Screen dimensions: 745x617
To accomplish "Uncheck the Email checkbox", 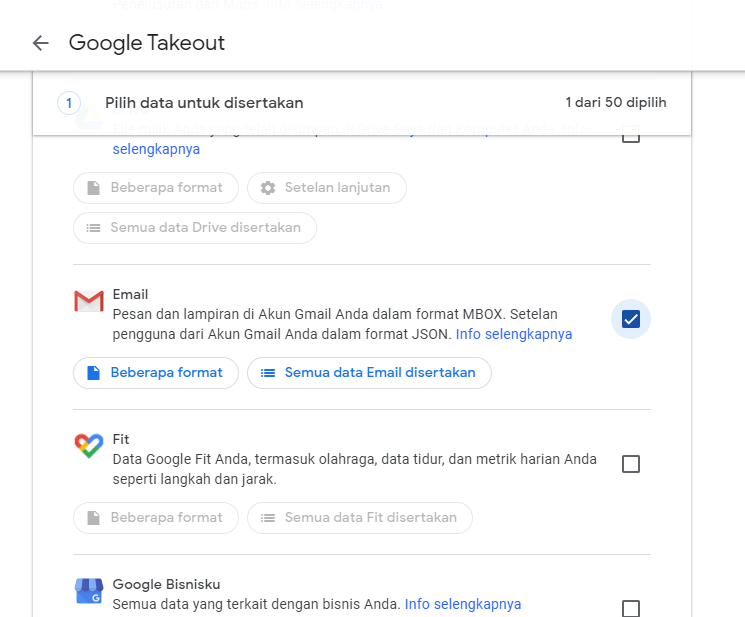I will point(630,319).
